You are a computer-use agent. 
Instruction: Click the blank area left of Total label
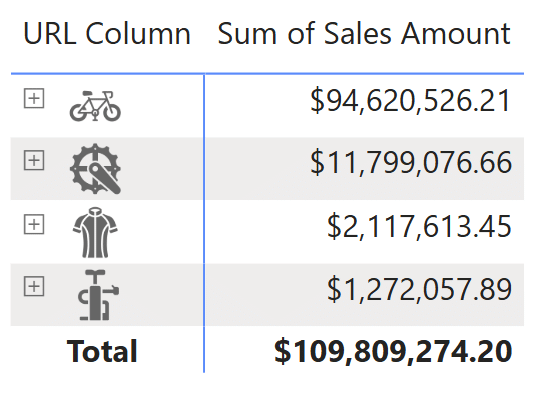point(38,351)
